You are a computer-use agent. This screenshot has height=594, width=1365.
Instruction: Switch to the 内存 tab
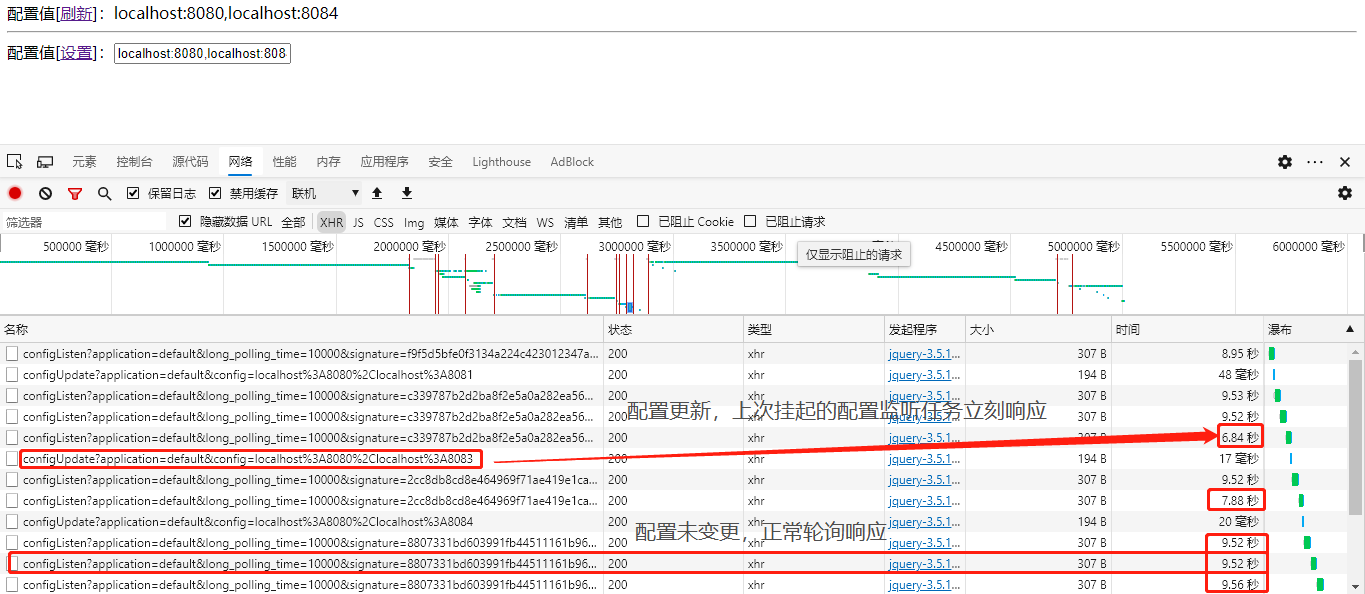[328, 161]
